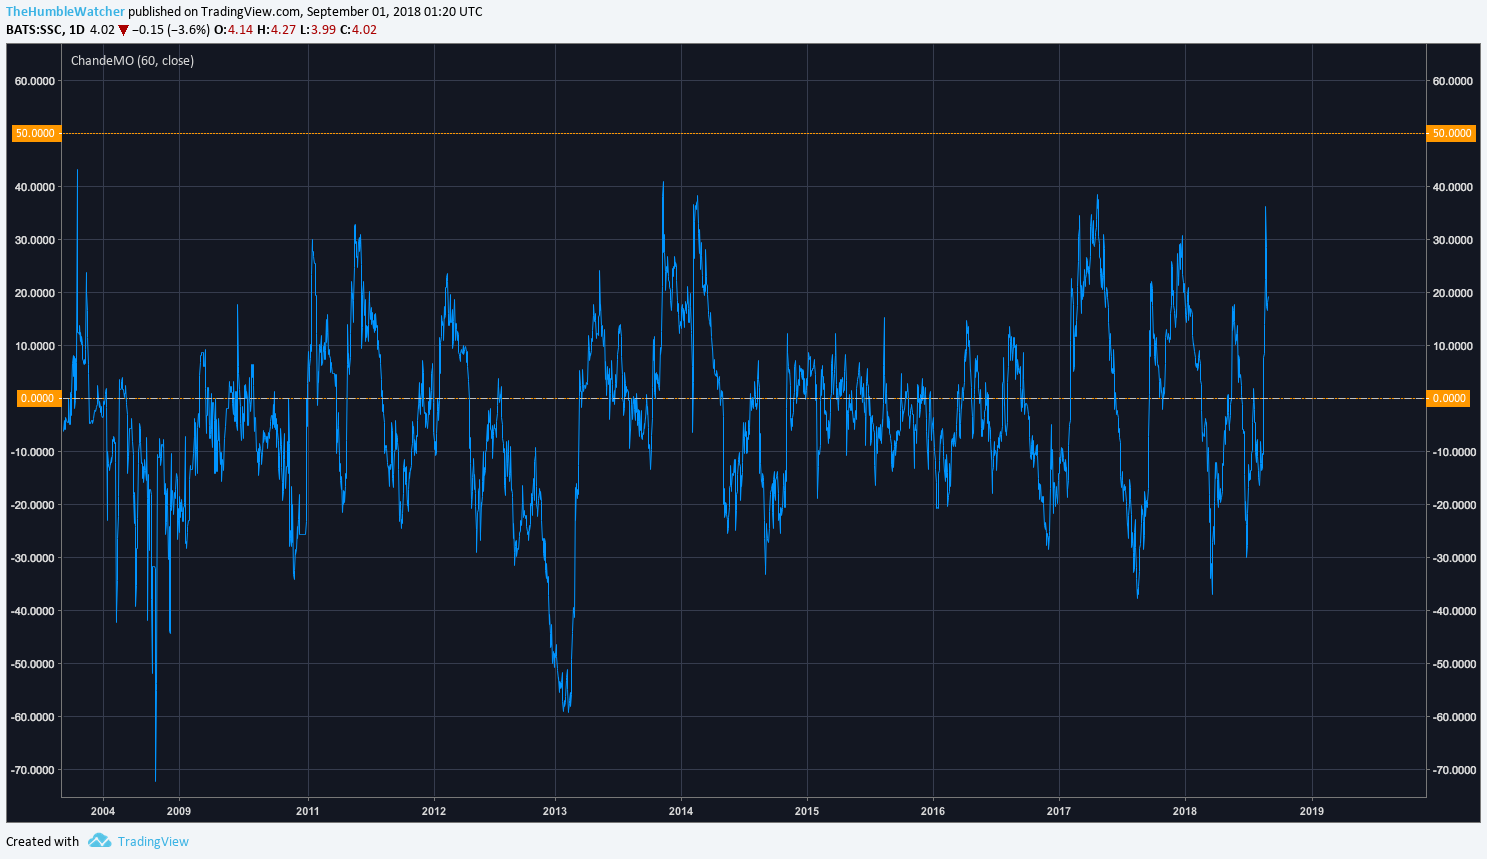Viewport: 1487px width, 859px height.
Task: Select the ChandeMO (60, close) indicator label
Action: coord(132,61)
